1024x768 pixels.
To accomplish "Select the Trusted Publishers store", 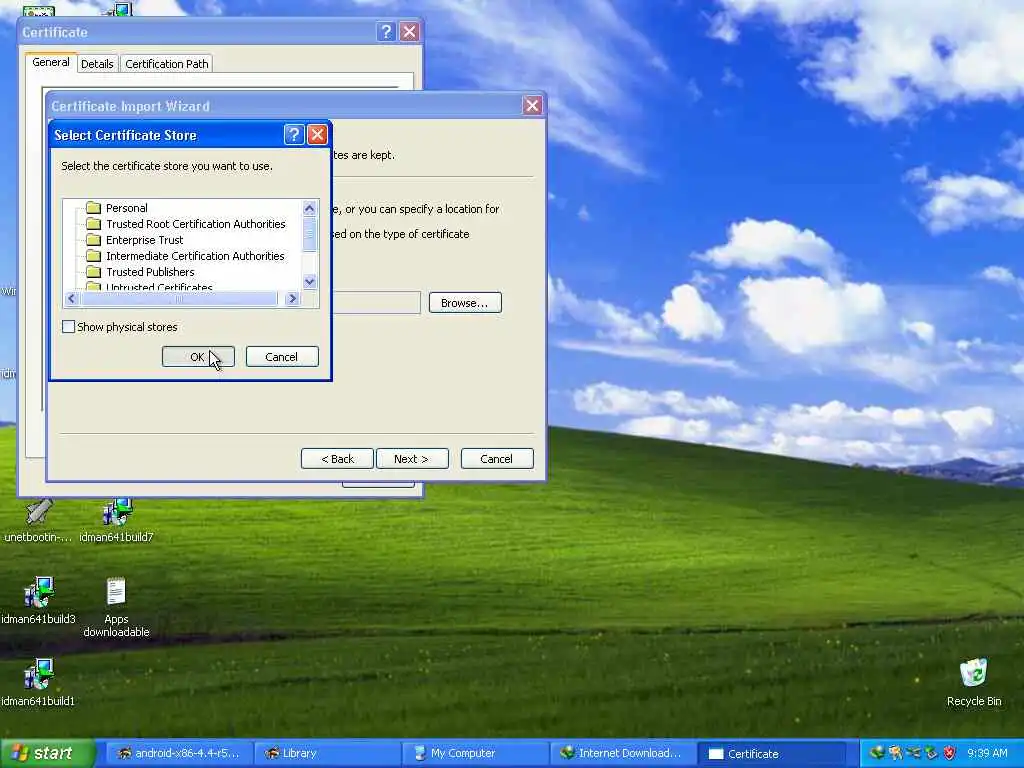I will click(150, 272).
